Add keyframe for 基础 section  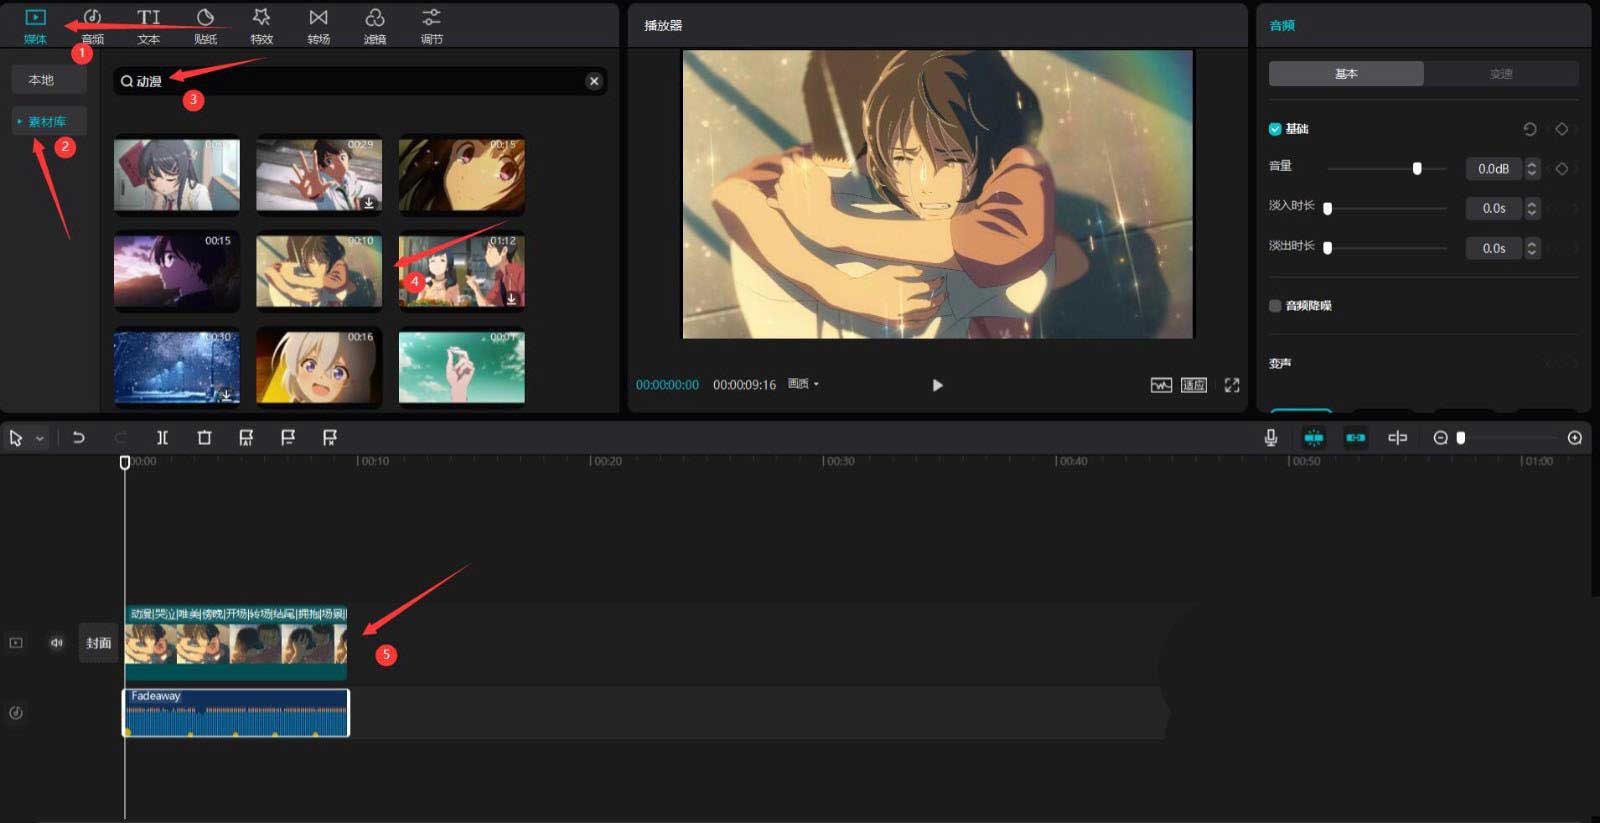(1562, 129)
